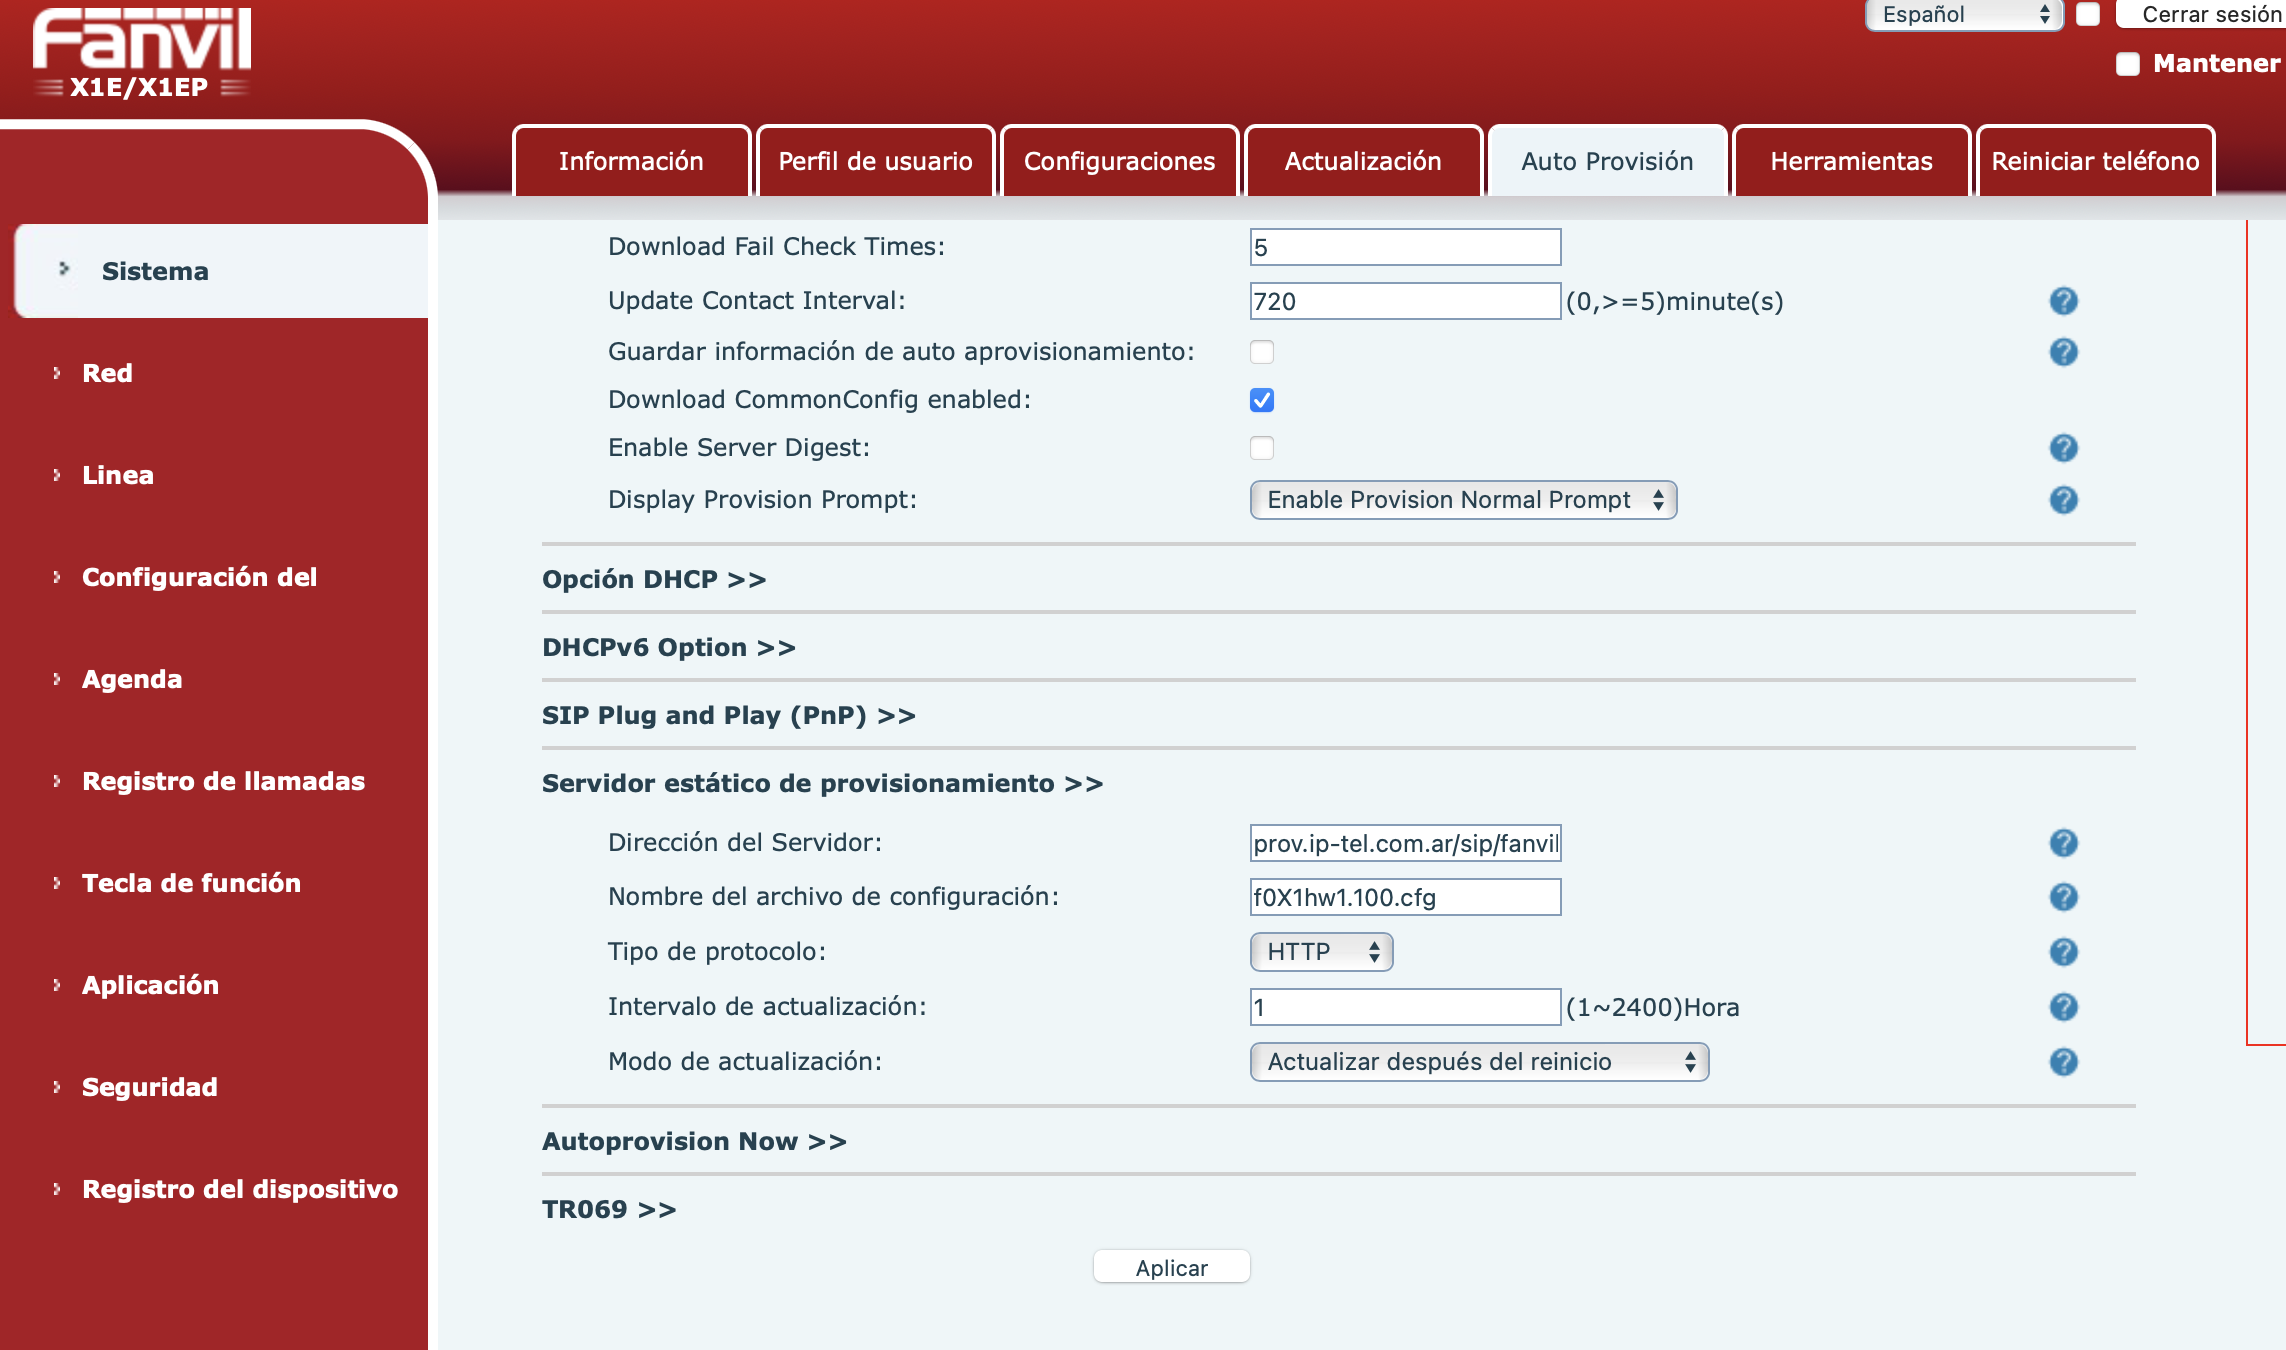This screenshot has height=1350, width=2286.
Task: Click the Fanvil X1E/X1EP logo
Action: pyautogui.click(x=141, y=54)
